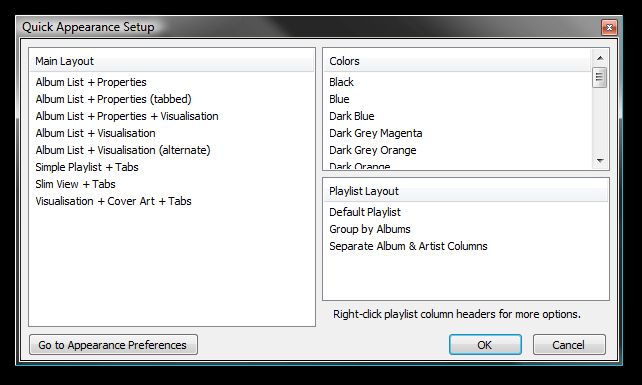642x385 pixels.
Task: Select Dark Grey Magenta colors
Action: click(x=375, y=133)
